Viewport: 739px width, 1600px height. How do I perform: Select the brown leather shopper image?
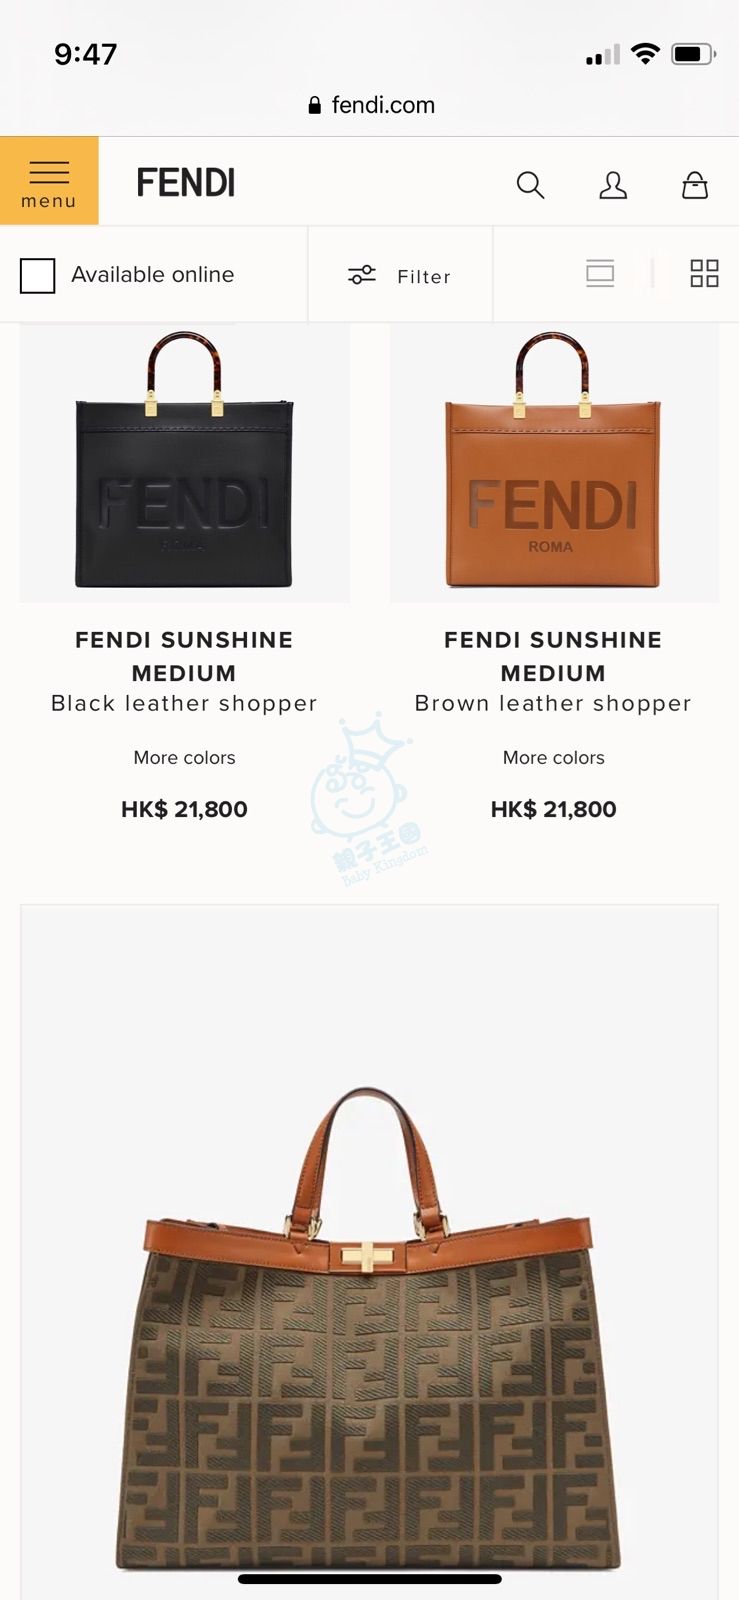pyautogui.click(x=554, y=462)
